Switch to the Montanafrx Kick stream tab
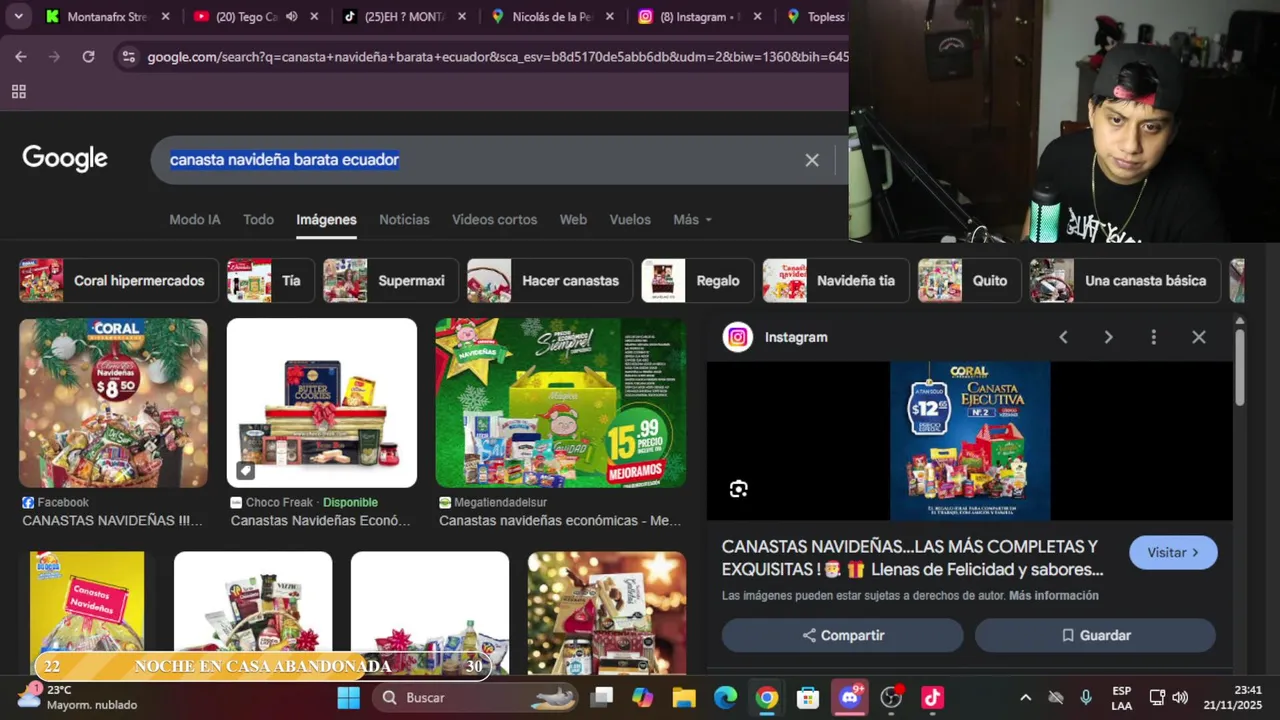Screen dimensions: 1280x720 108,16
